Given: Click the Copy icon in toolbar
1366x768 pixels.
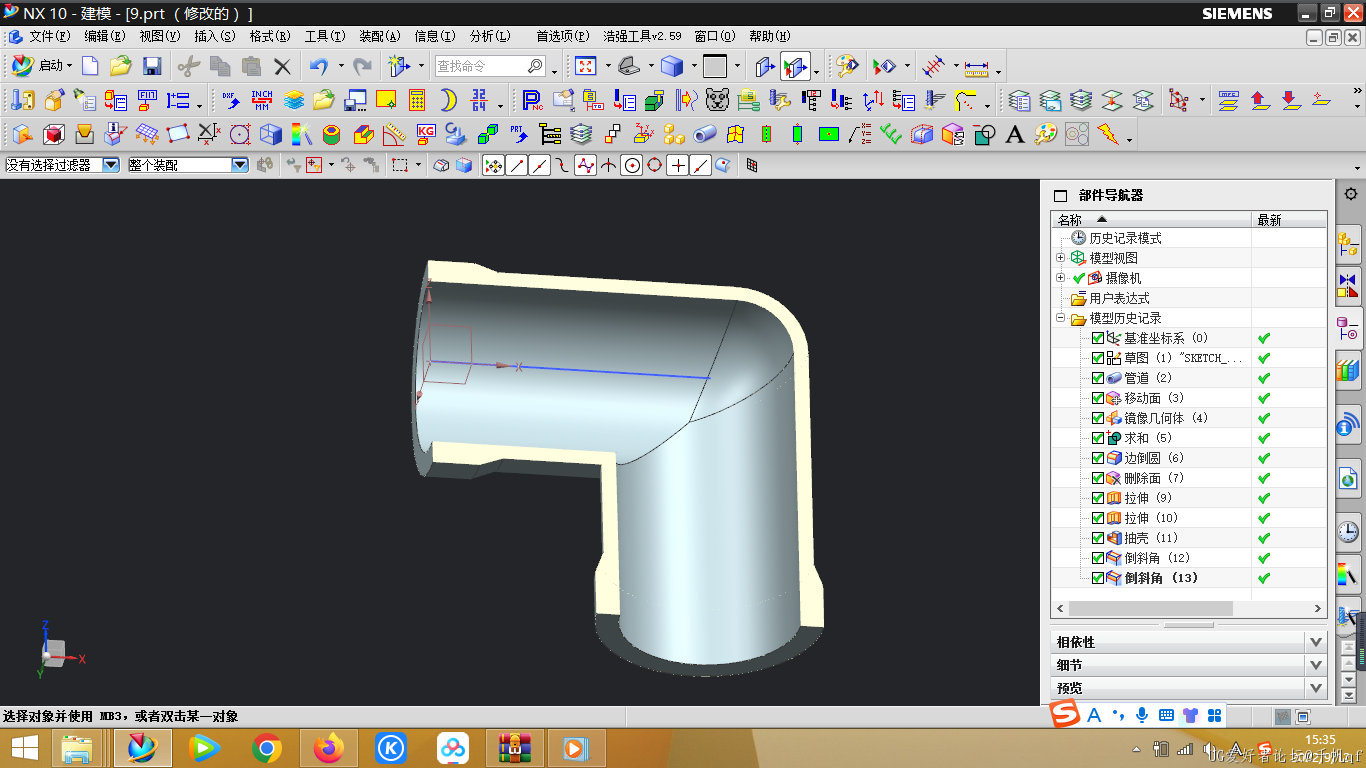Looking at the screenshot, I should coord(220,66).
